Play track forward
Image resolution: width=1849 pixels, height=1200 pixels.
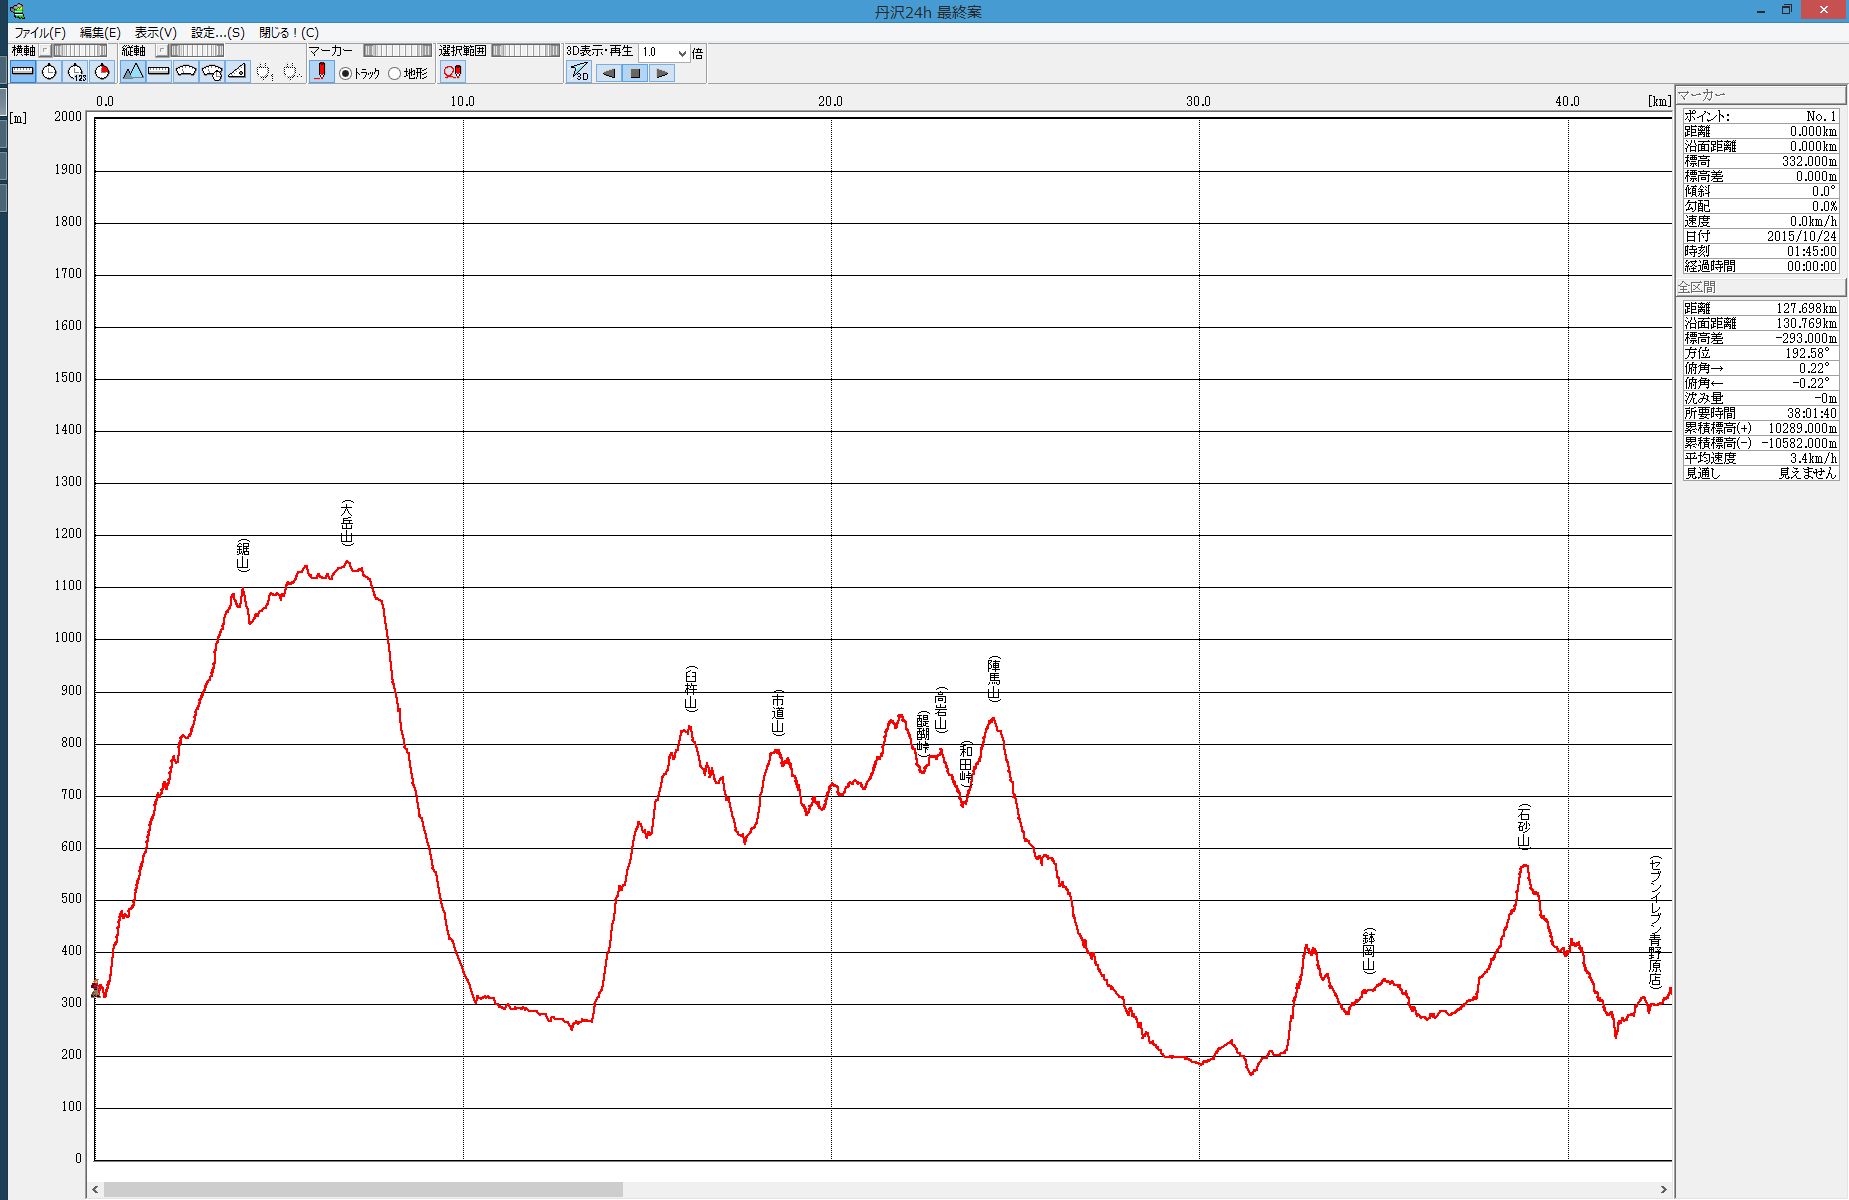662,73
